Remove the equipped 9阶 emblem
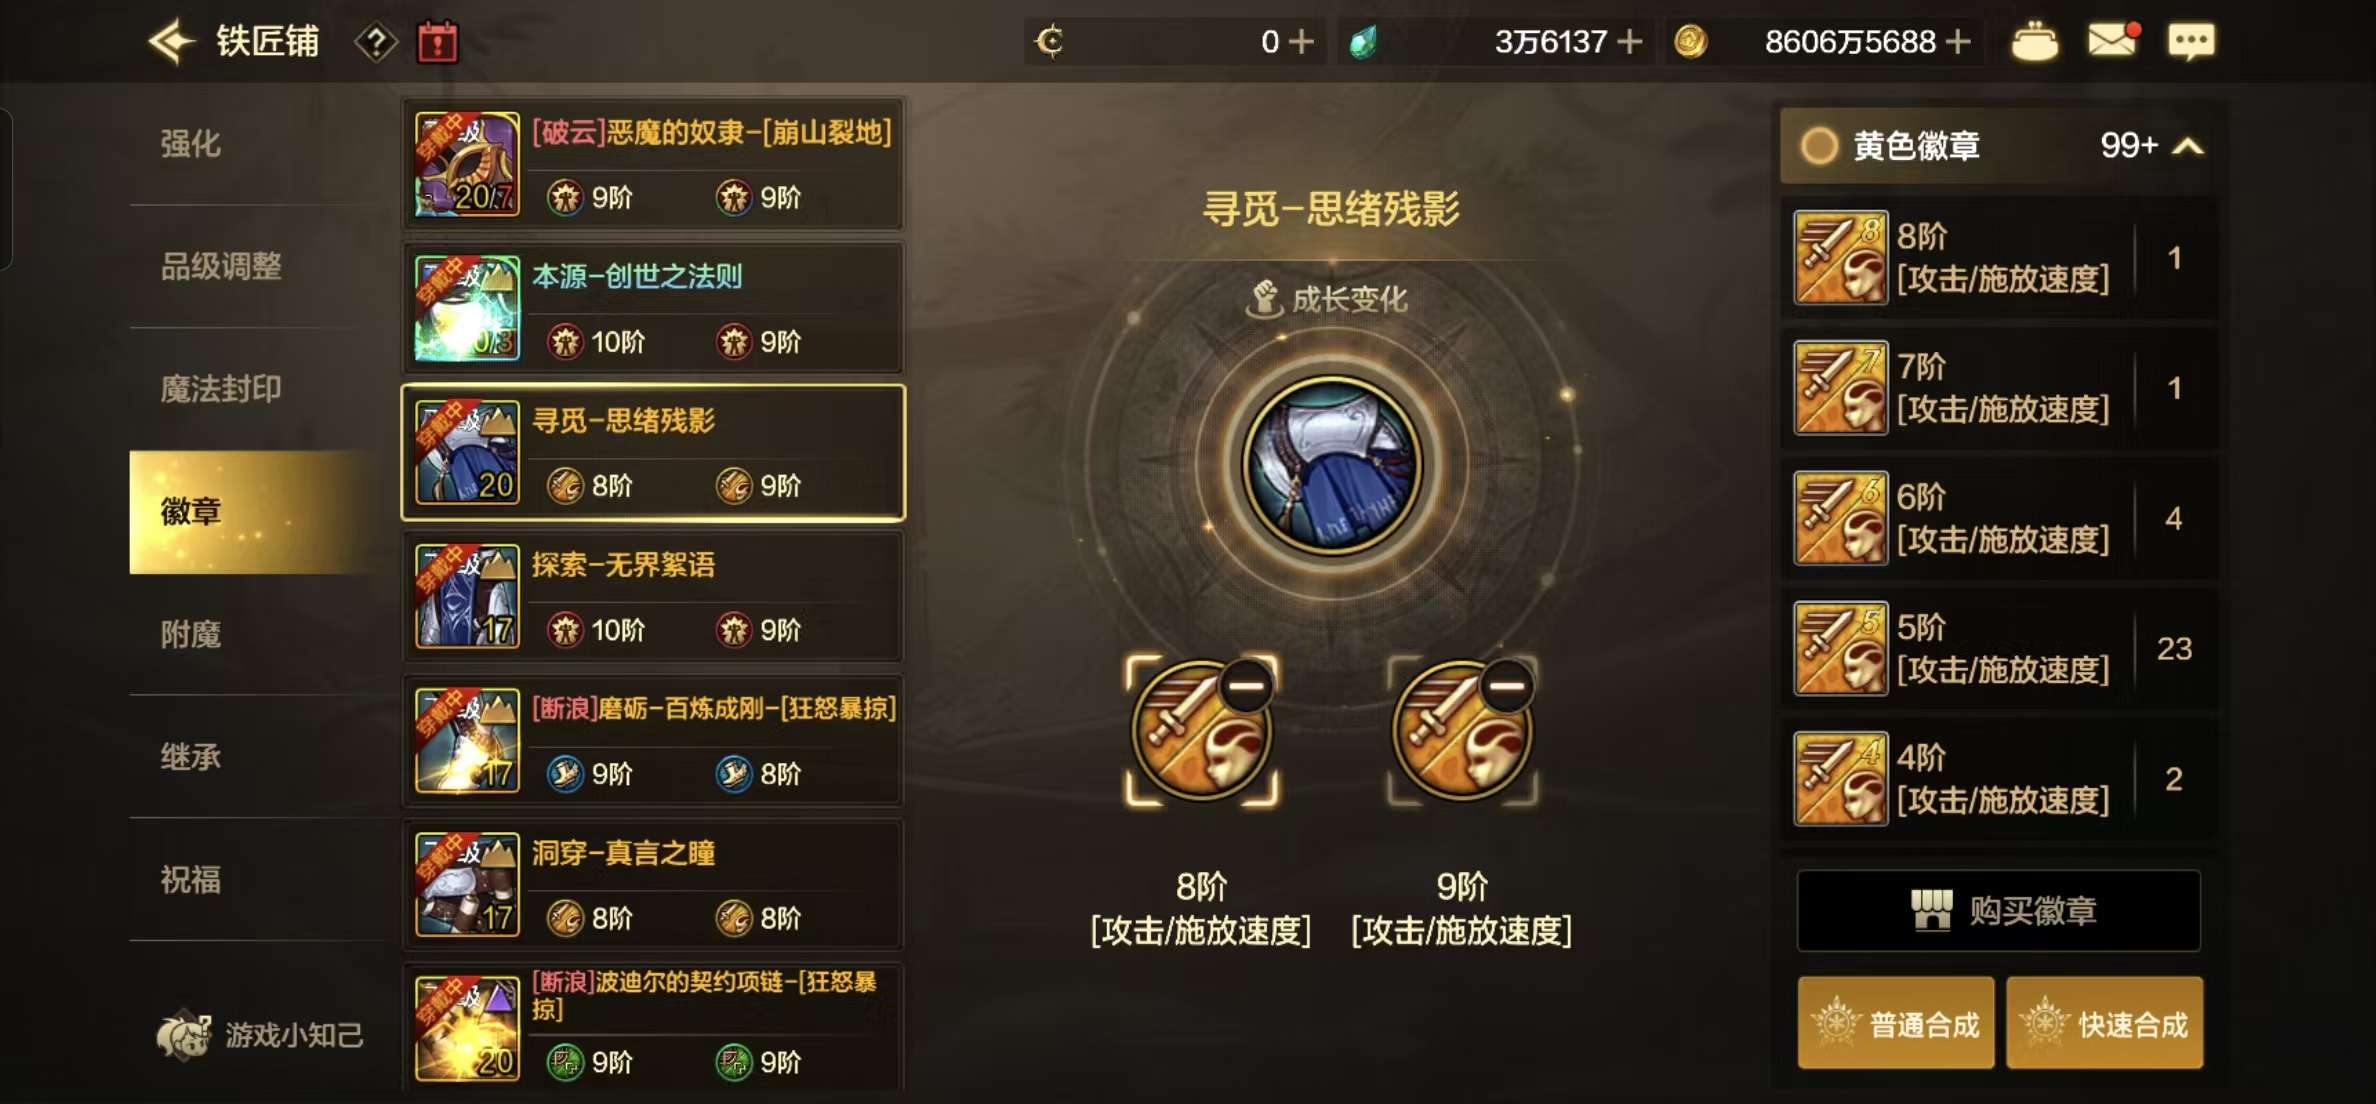 click(1507, 686)
